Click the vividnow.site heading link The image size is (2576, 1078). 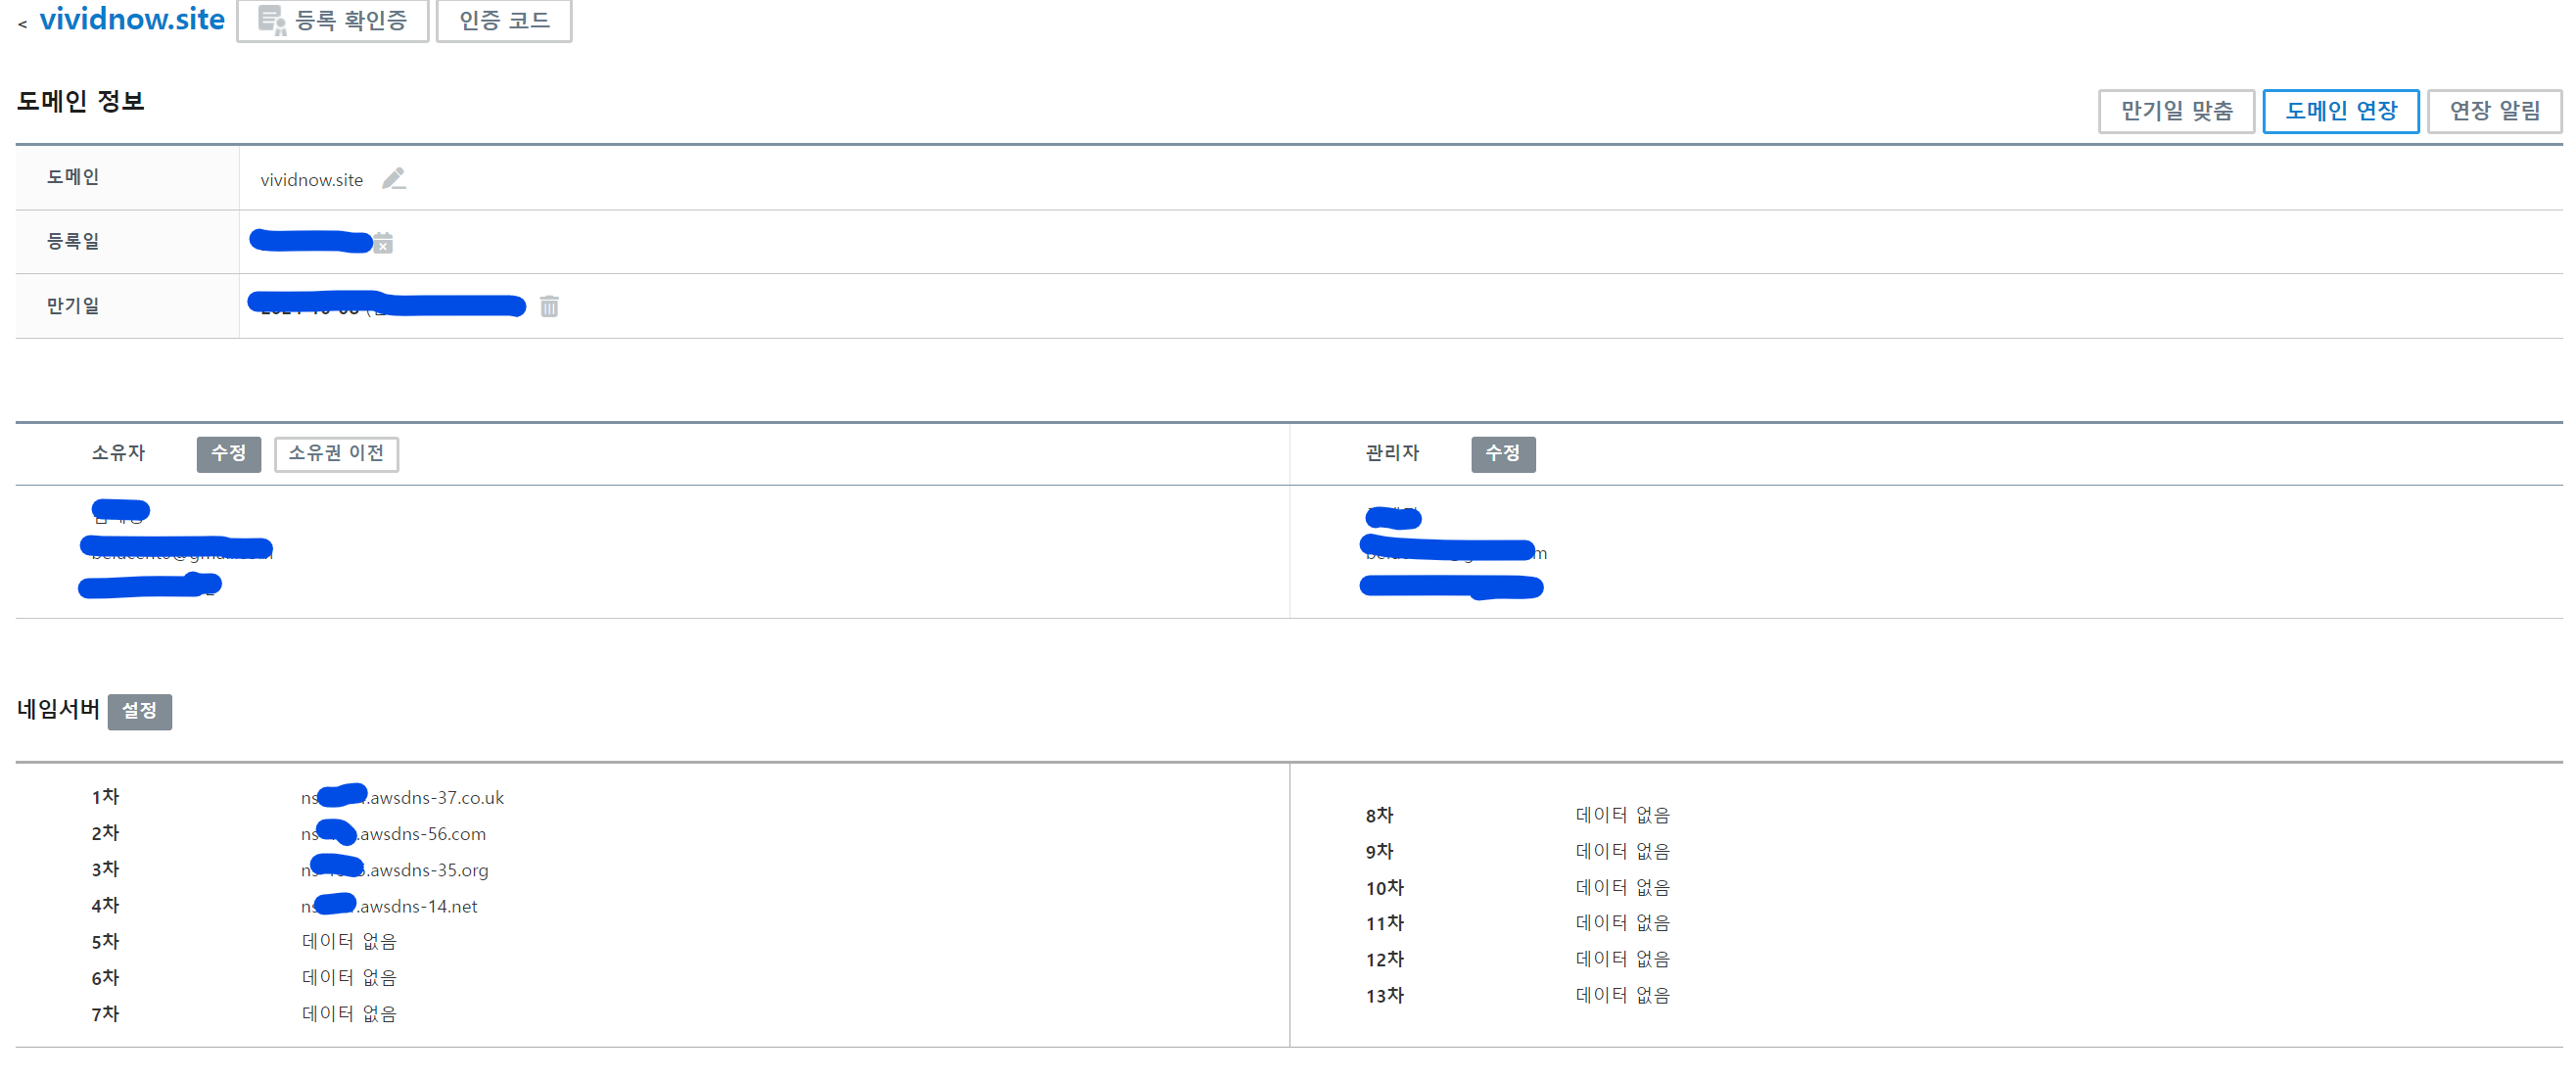point(132,19)
